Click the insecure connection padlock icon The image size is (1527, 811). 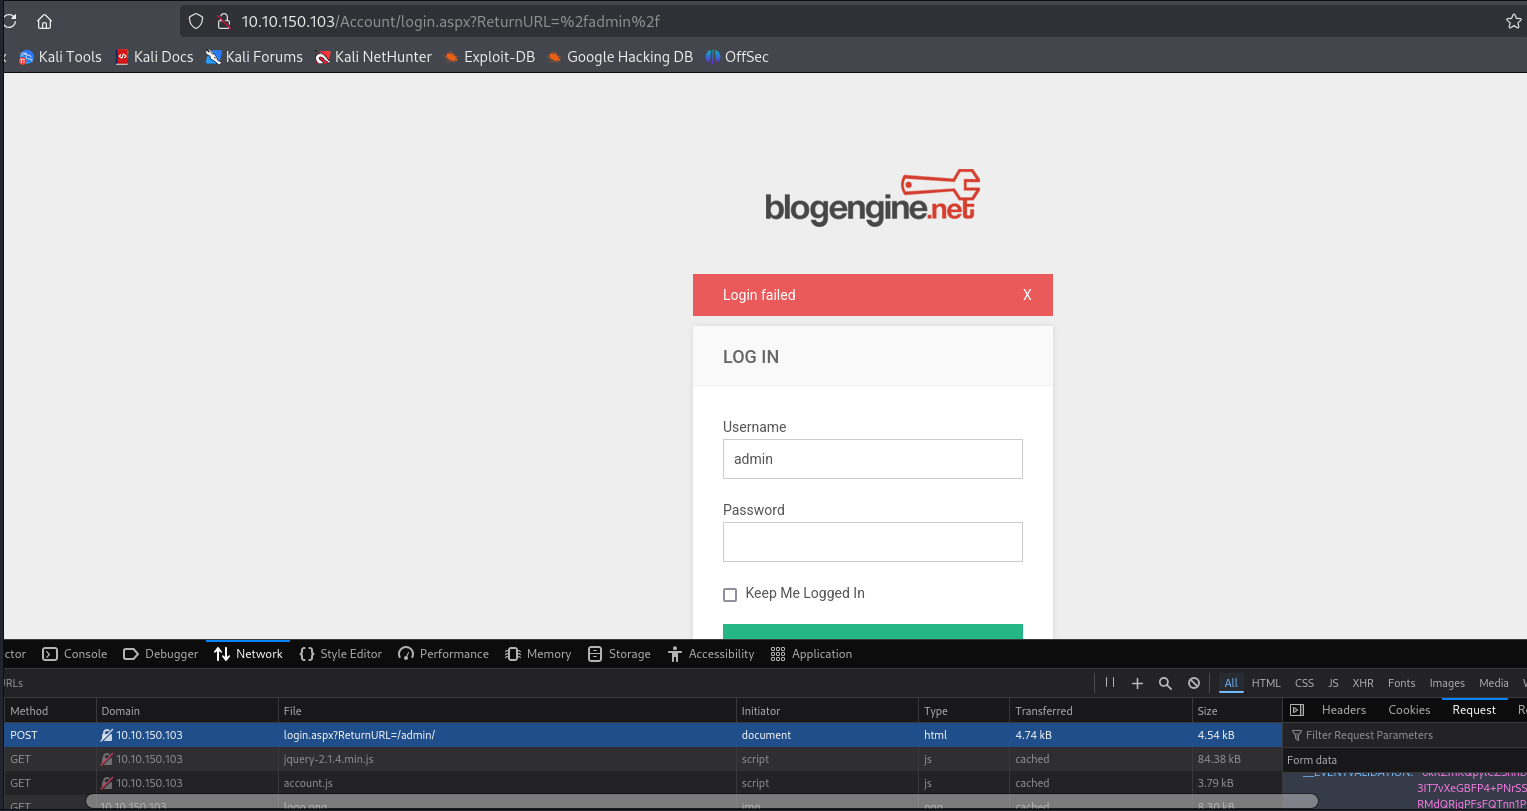coord(224,21)
